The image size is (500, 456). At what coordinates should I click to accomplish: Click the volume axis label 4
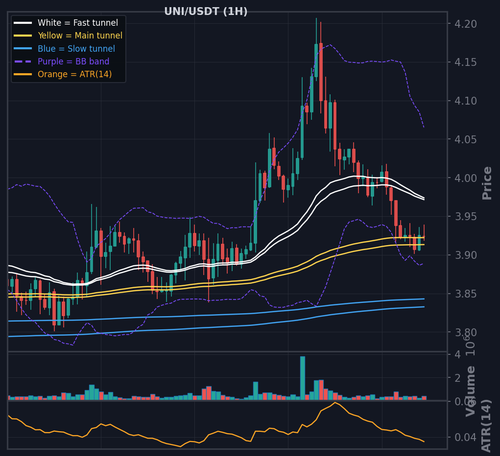pyautogui.click(x=458, y=355)
